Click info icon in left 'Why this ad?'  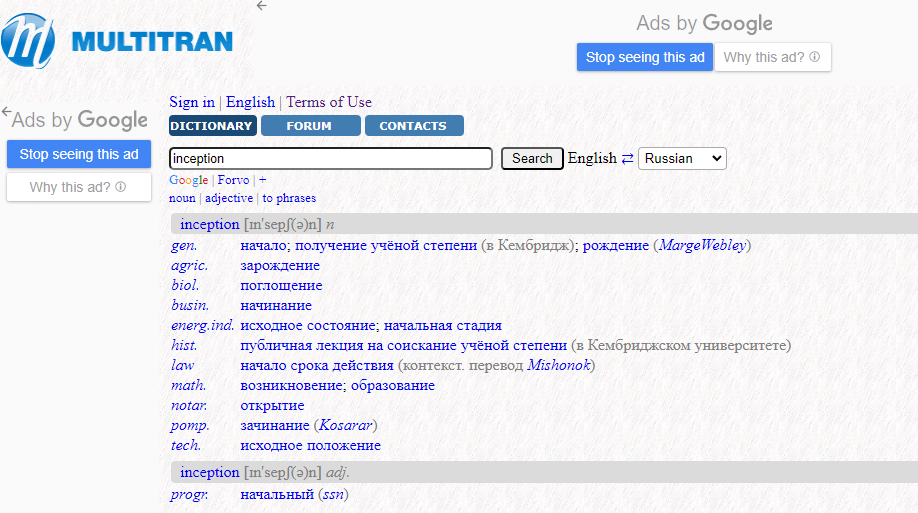point(121,187)
